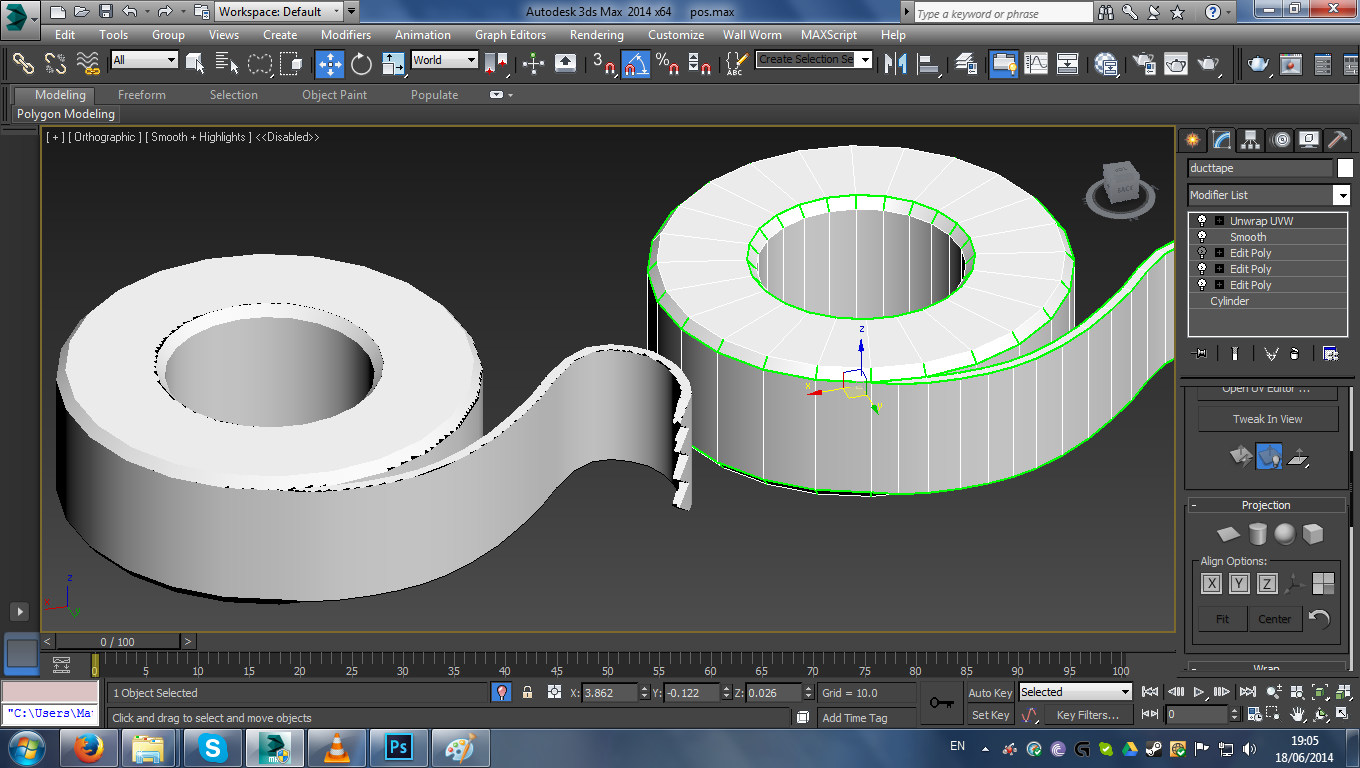Viewport: 1360px width, 768px height.
Task: Apply cylindrical projection mapping icon
Action: point(1257,534)
